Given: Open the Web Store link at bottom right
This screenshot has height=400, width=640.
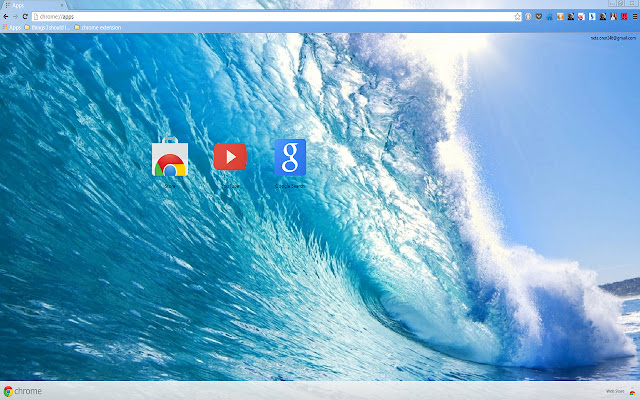Looking at the screenshot, I should (x=620, y=391).
